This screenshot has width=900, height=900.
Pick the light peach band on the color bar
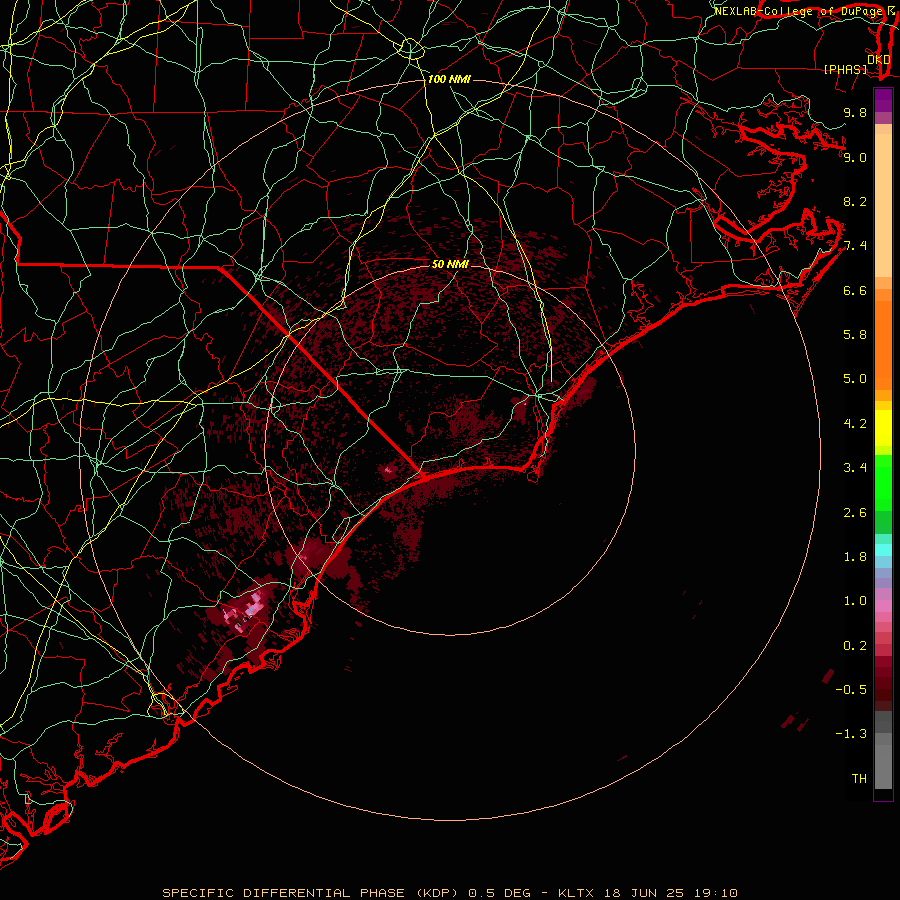pyautogui.click(x=883, y=205)
